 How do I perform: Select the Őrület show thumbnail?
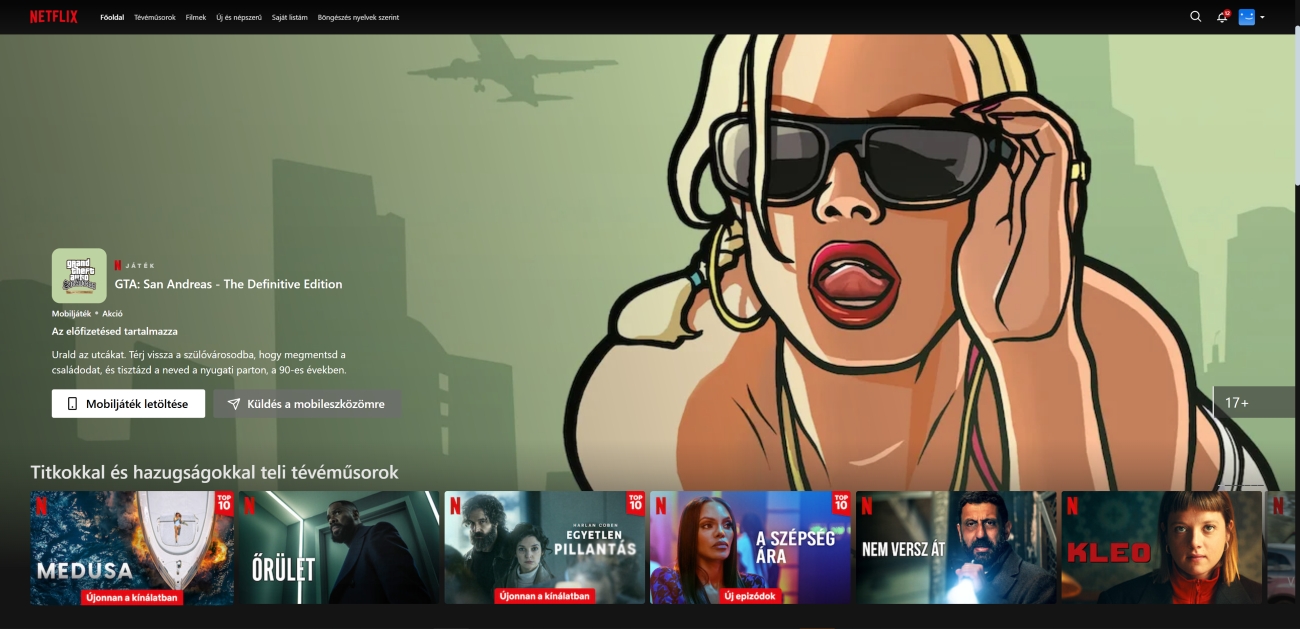click(338, 547)
